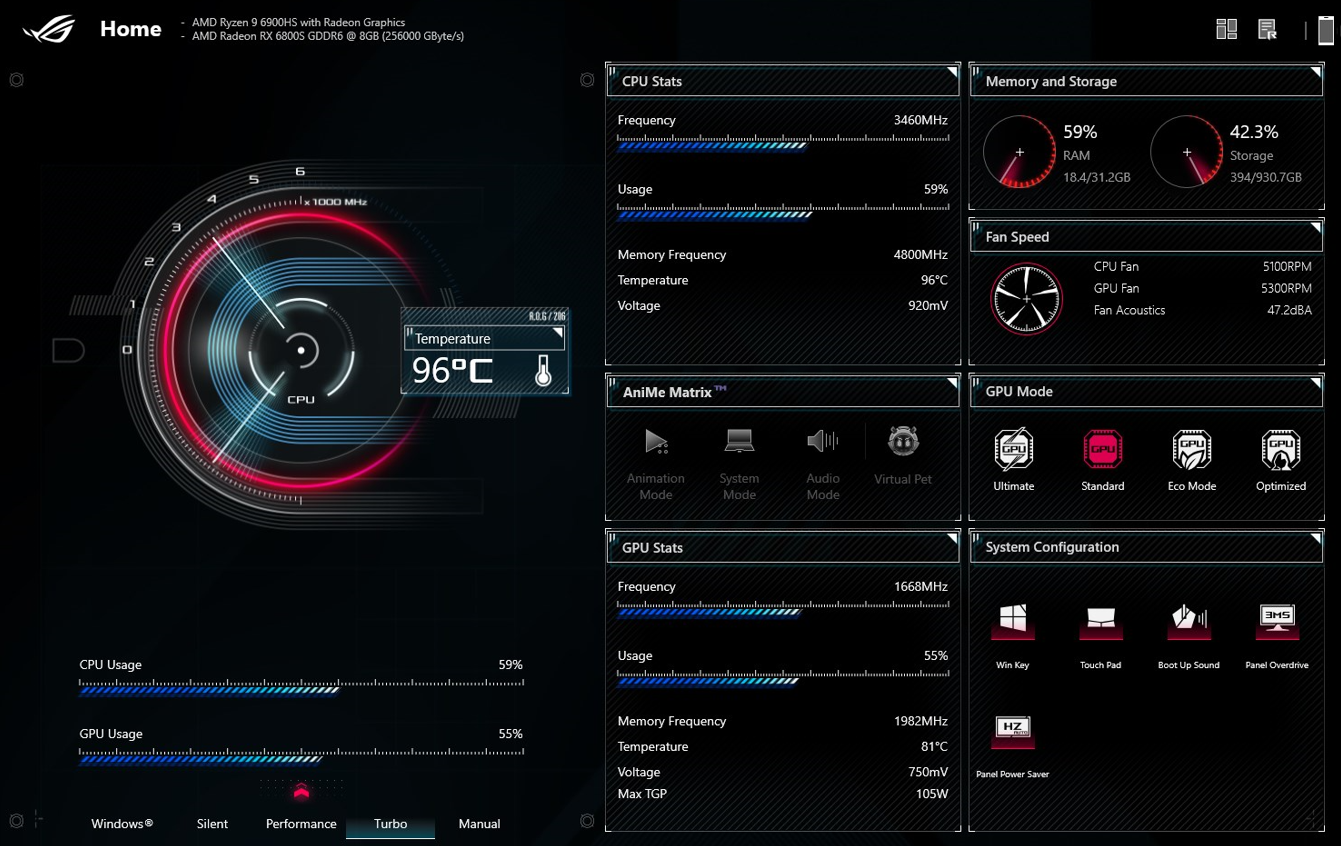The height and width of the screenshot is (846, 1341).
Task: Switch to the Performance operating mode
Action: click(301, 824)
